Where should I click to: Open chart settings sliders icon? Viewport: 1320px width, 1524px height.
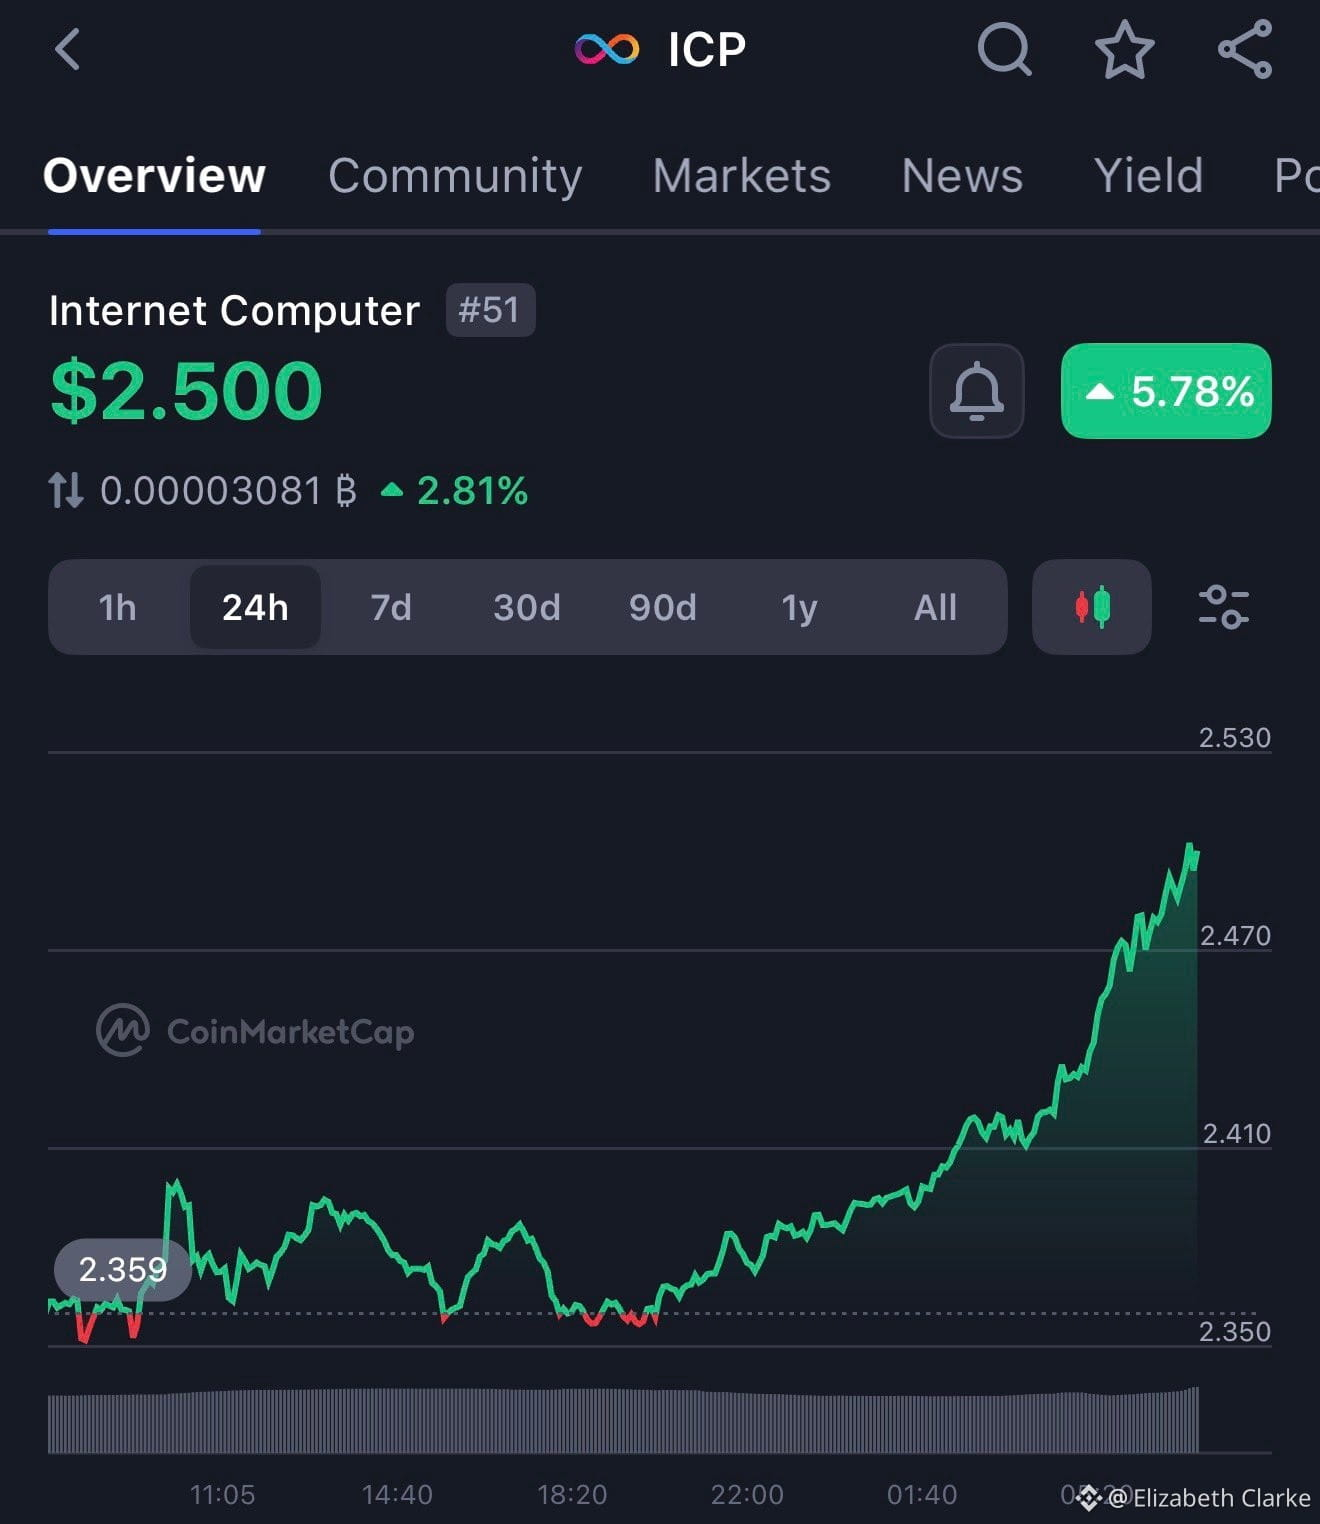click(x=1223, y=607)
